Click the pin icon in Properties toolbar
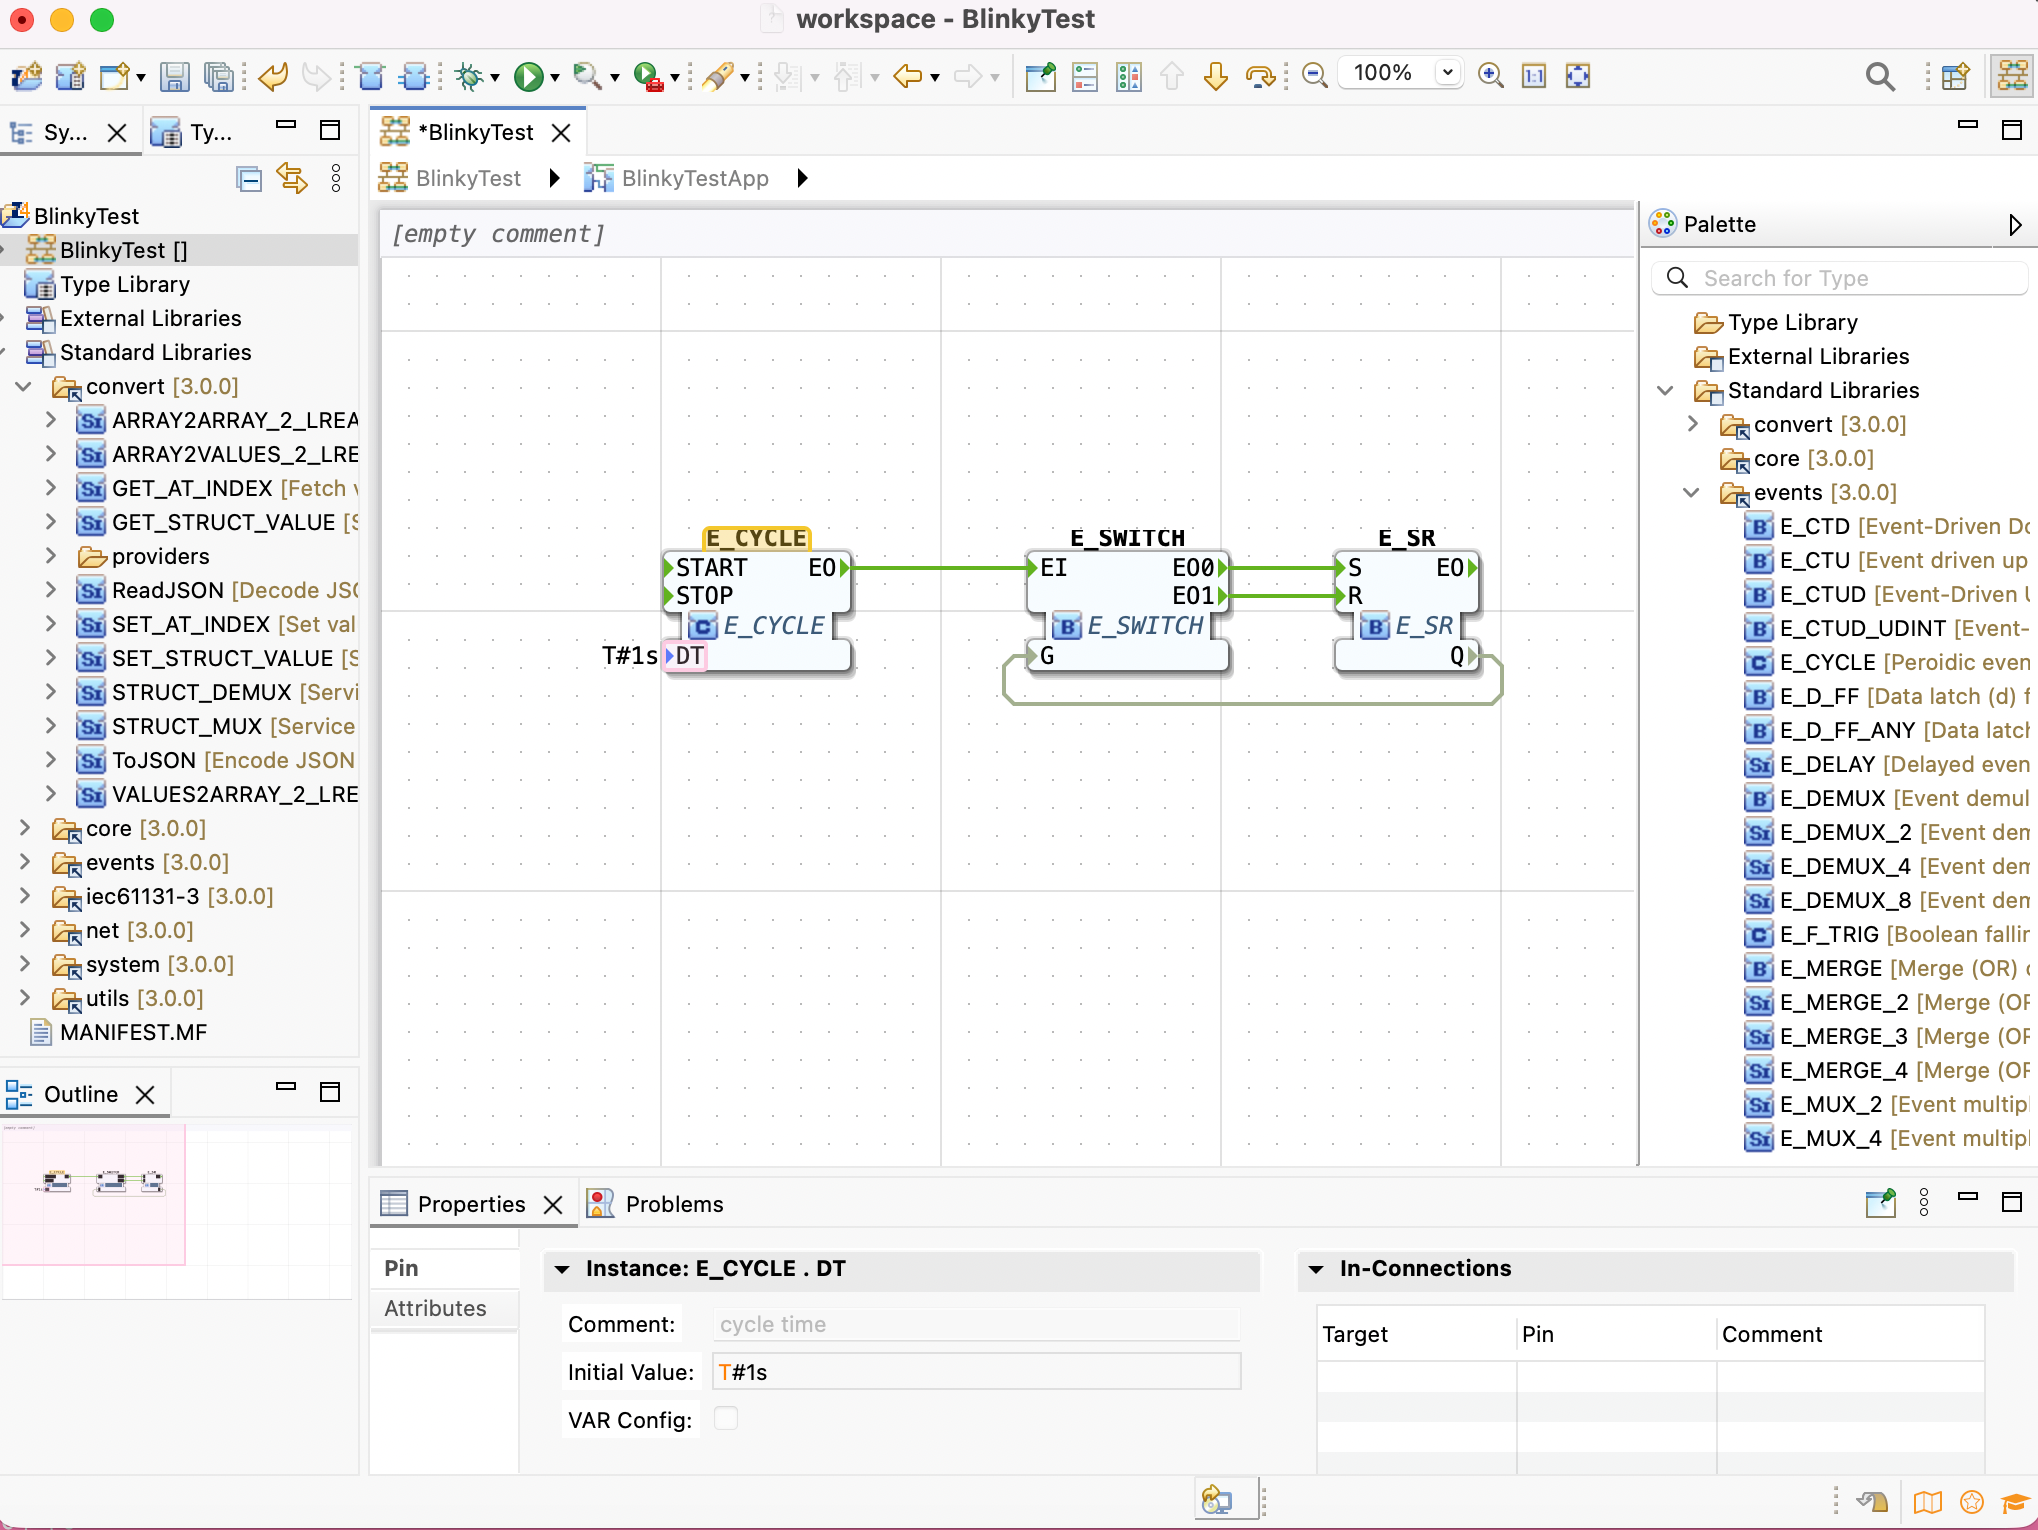This screenshot has height=1530, width=2038. (x=1880, y=1203)
